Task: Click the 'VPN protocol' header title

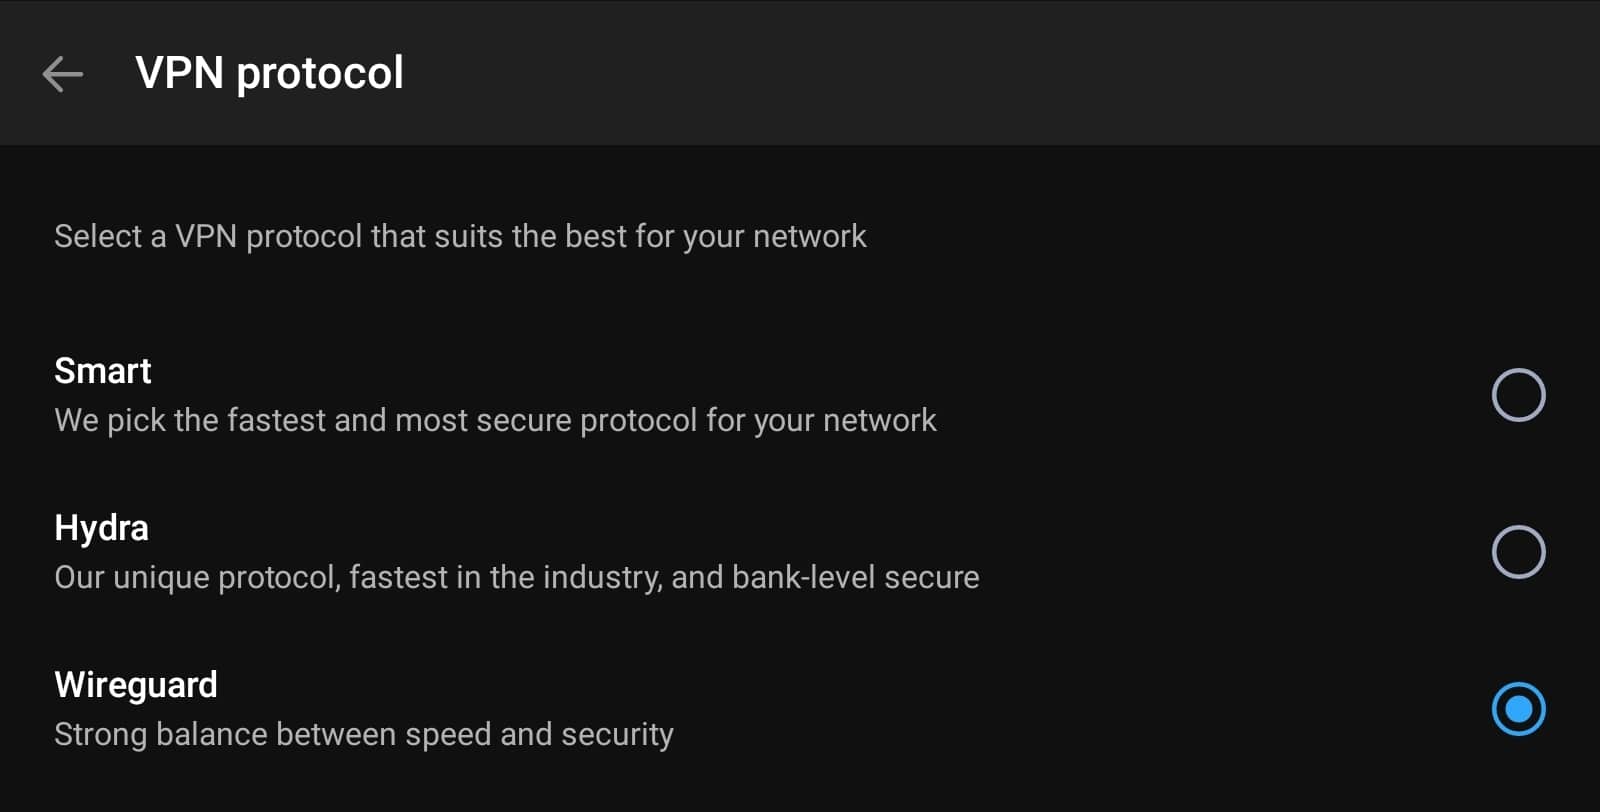Action: coord(269,73)
